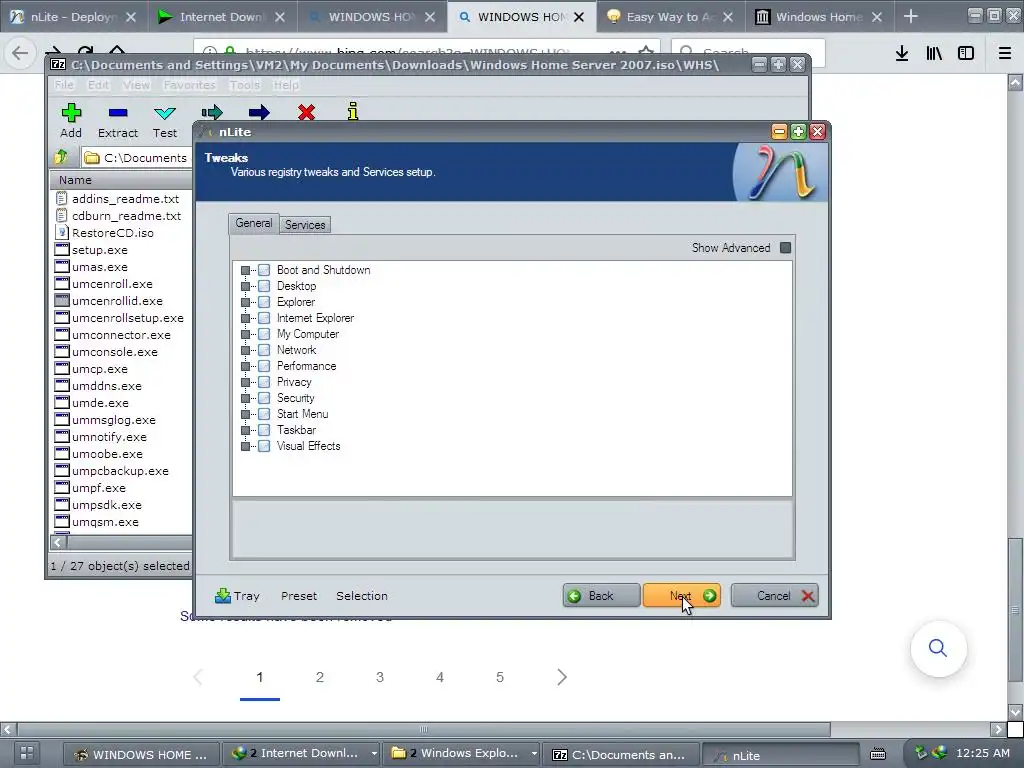Open the Preset menu in nLite
Screen dimensions: 1024x768
(298, 596)
